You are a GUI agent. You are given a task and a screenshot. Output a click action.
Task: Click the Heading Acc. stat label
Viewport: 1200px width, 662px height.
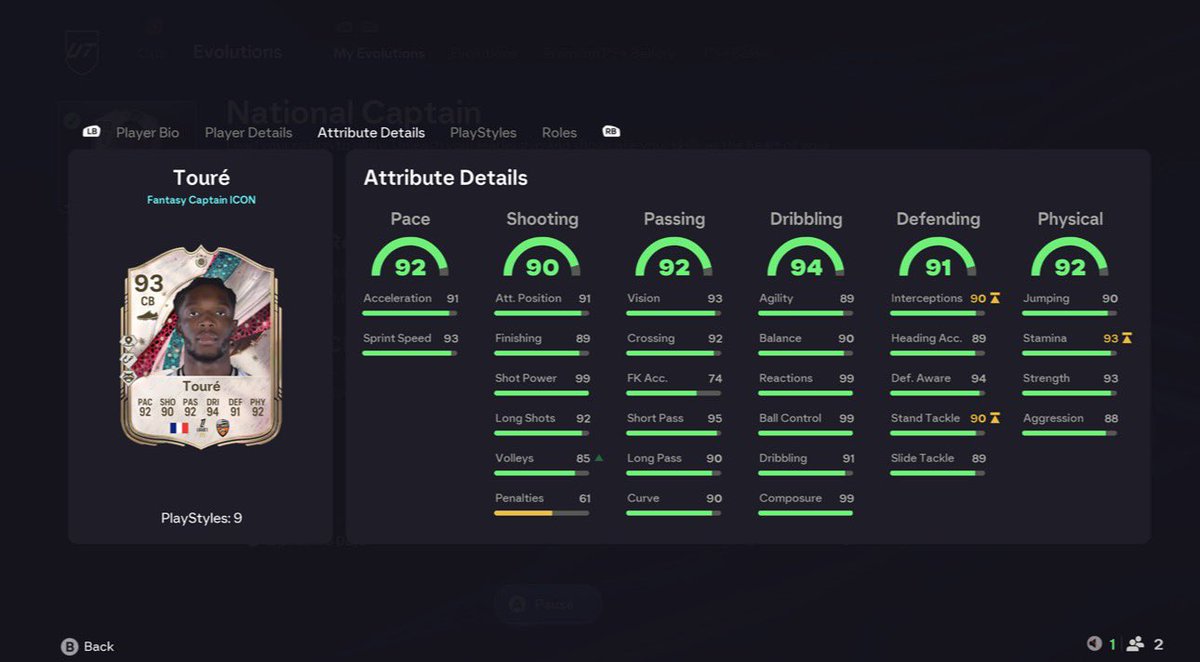pyautogui.click(x=927, y=338)
